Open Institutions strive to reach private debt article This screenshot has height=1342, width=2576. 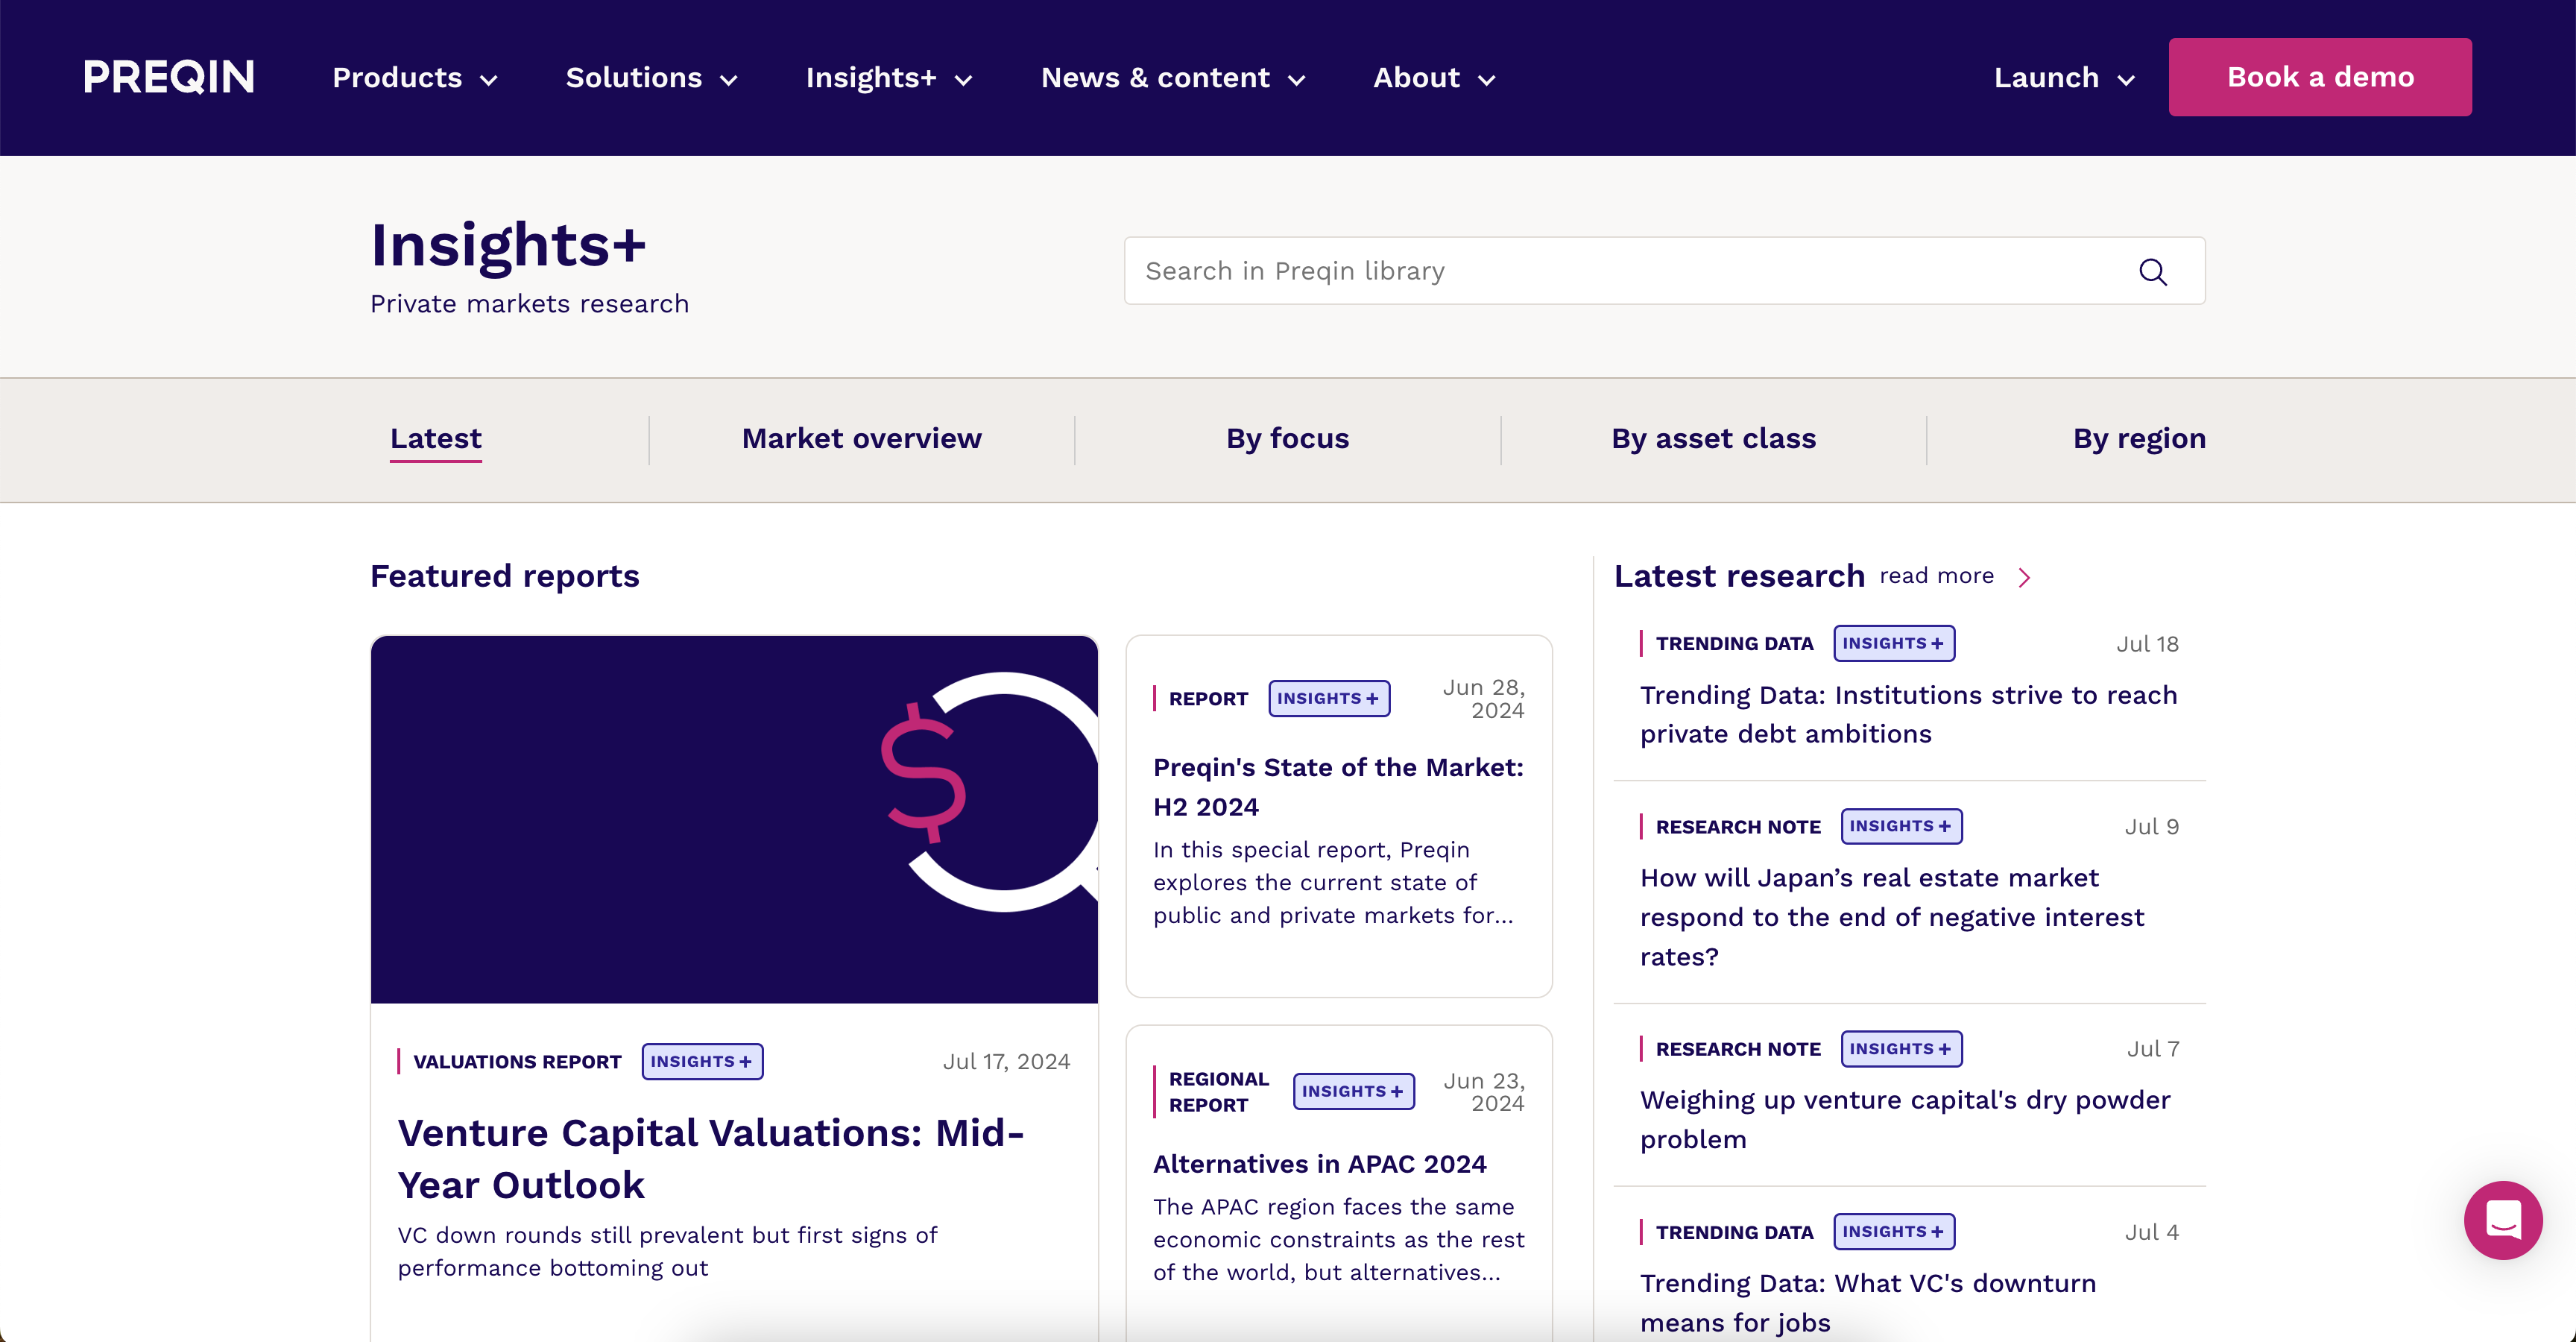[x=1908, y=715]
